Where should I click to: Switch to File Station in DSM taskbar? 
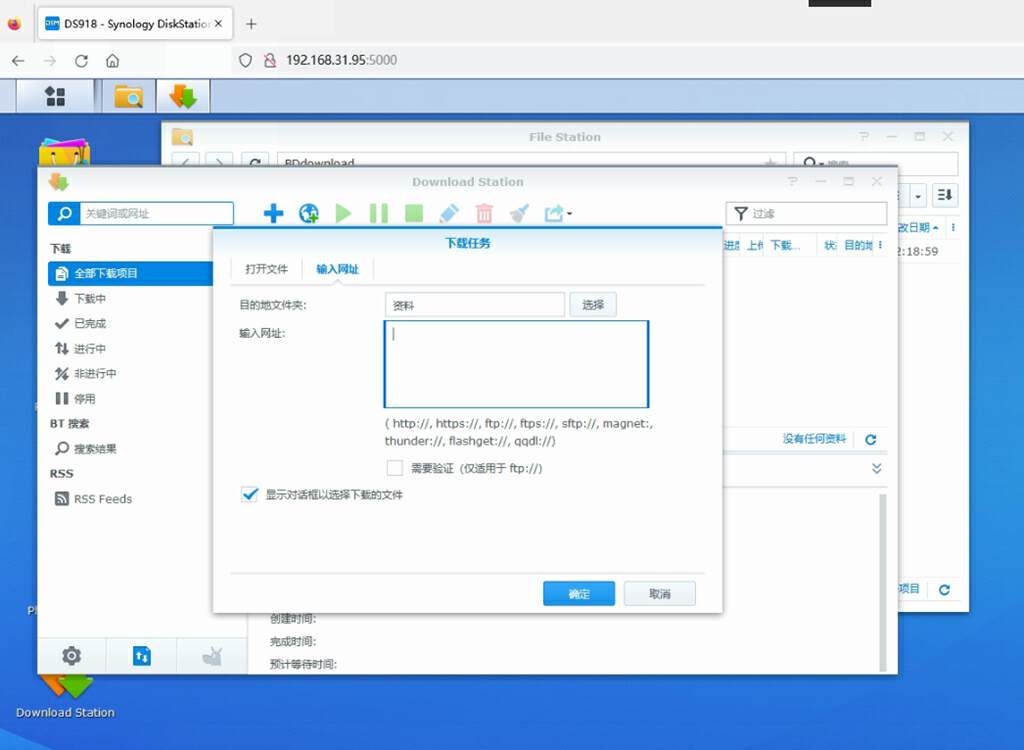[x=128, y=97]
